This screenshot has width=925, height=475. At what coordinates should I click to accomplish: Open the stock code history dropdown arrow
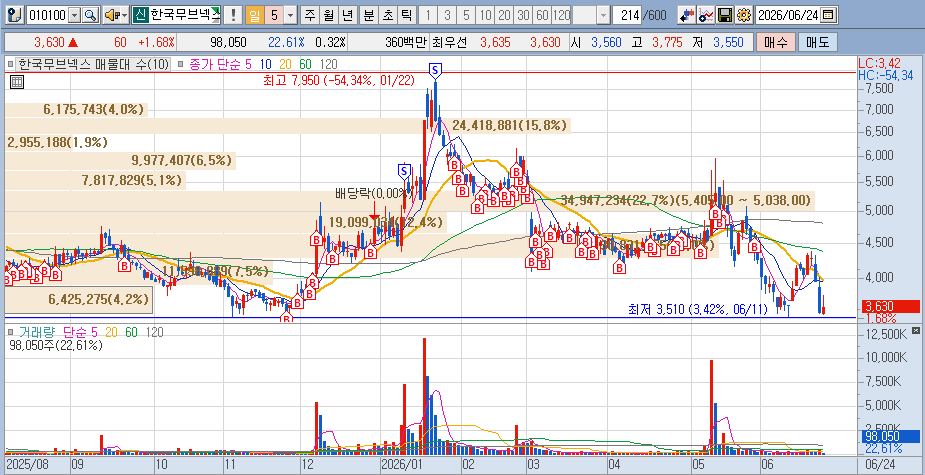point(75,15)
